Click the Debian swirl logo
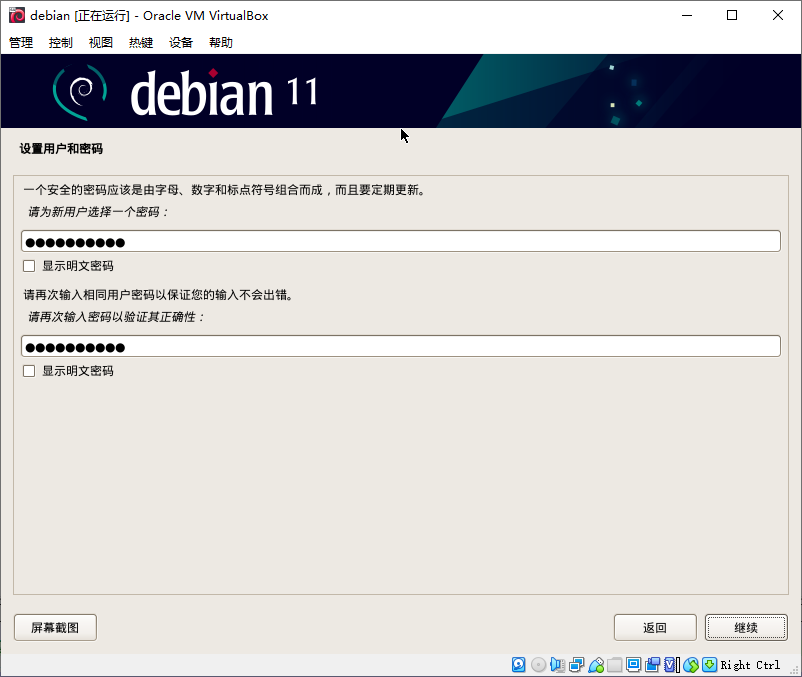Screen dimensions: 802x677 pos(80,92)
